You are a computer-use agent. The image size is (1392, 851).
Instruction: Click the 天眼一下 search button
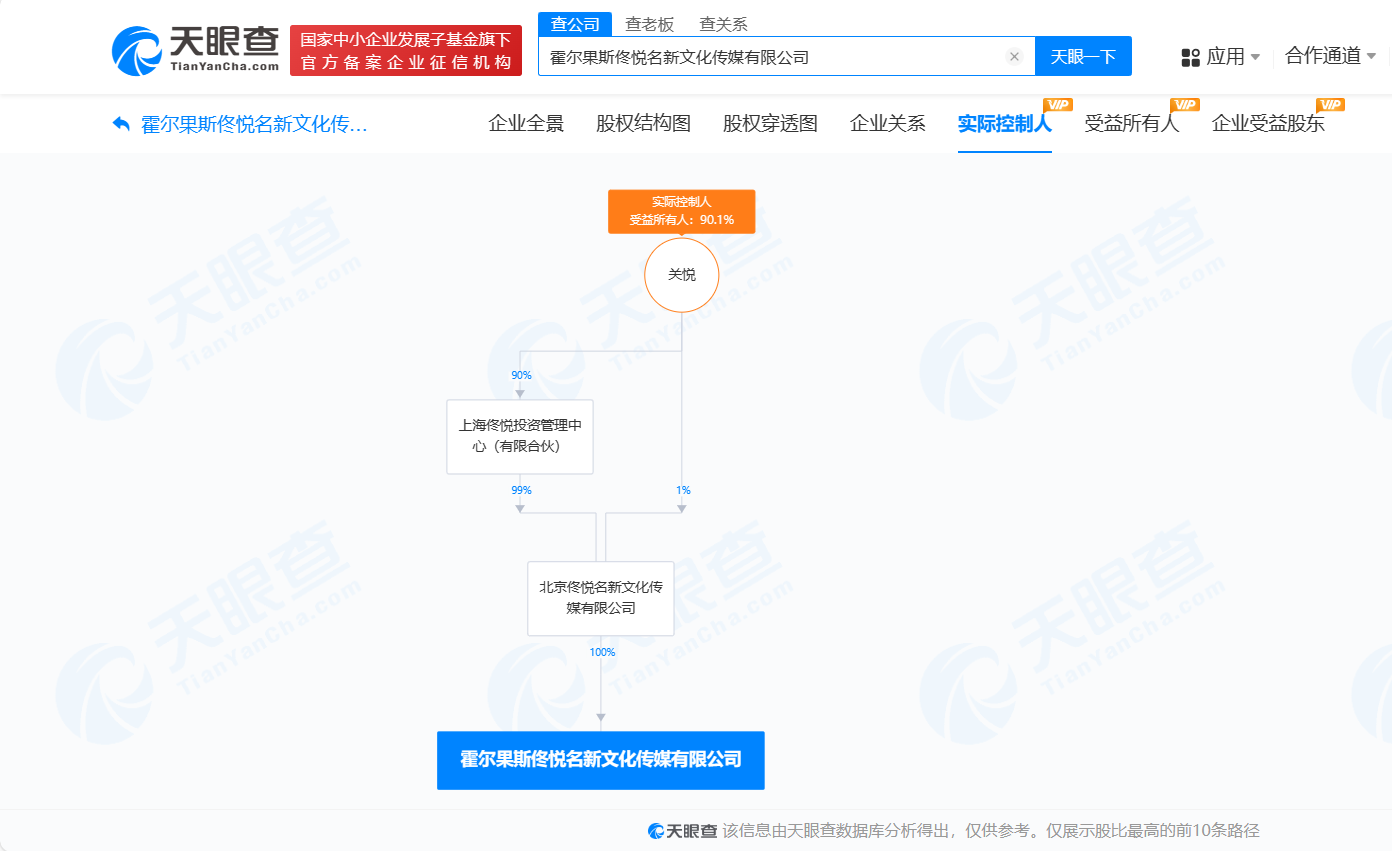(x=1083, y=56)
